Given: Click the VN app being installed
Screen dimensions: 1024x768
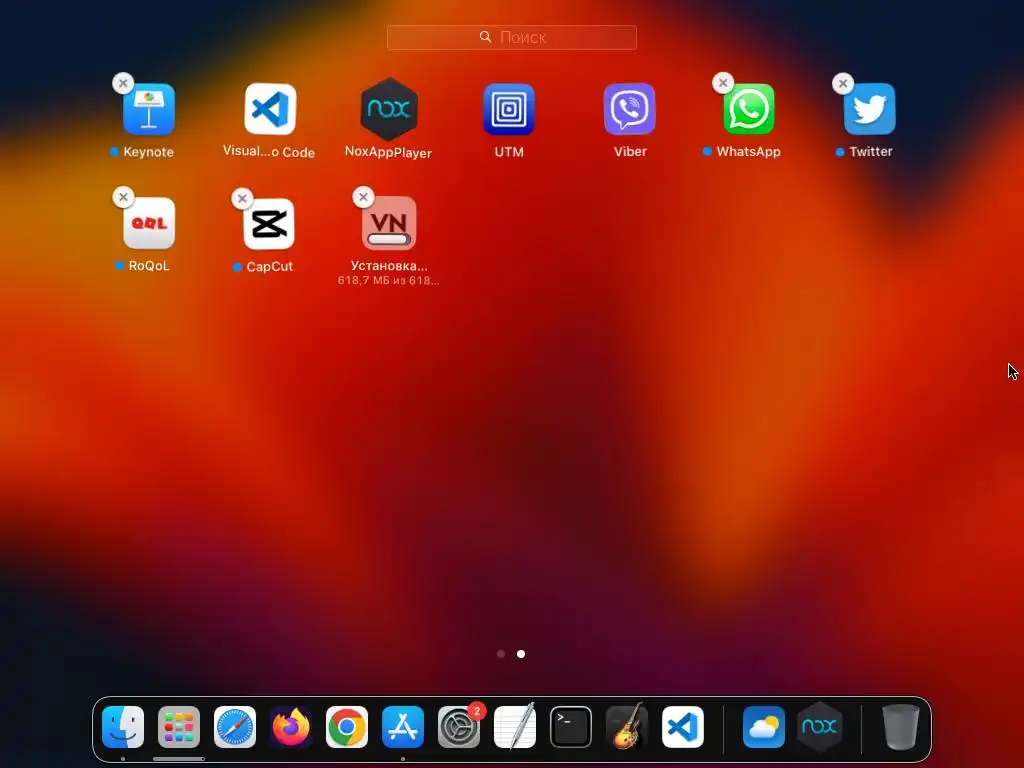Looking at the screenshot, I should click(x=389, y=223).
